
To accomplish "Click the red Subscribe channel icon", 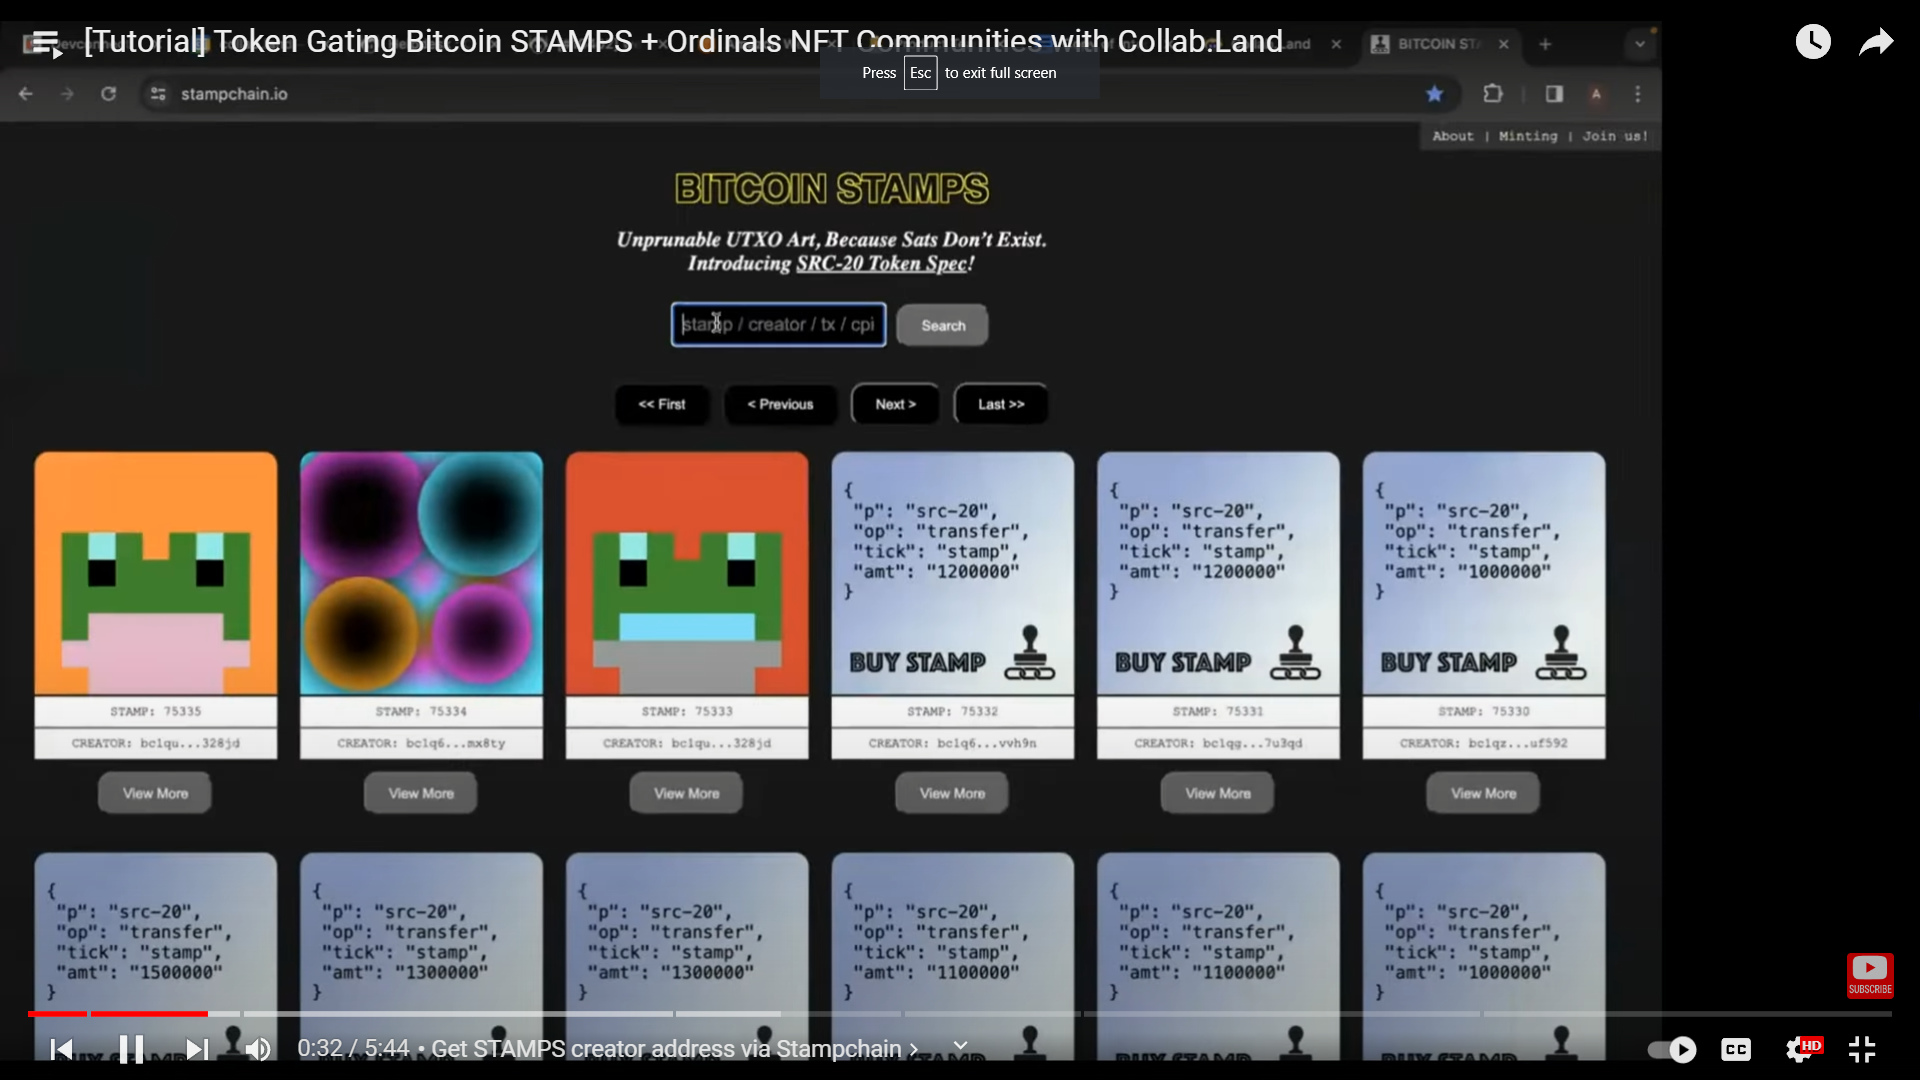I will pos(1869,975).
